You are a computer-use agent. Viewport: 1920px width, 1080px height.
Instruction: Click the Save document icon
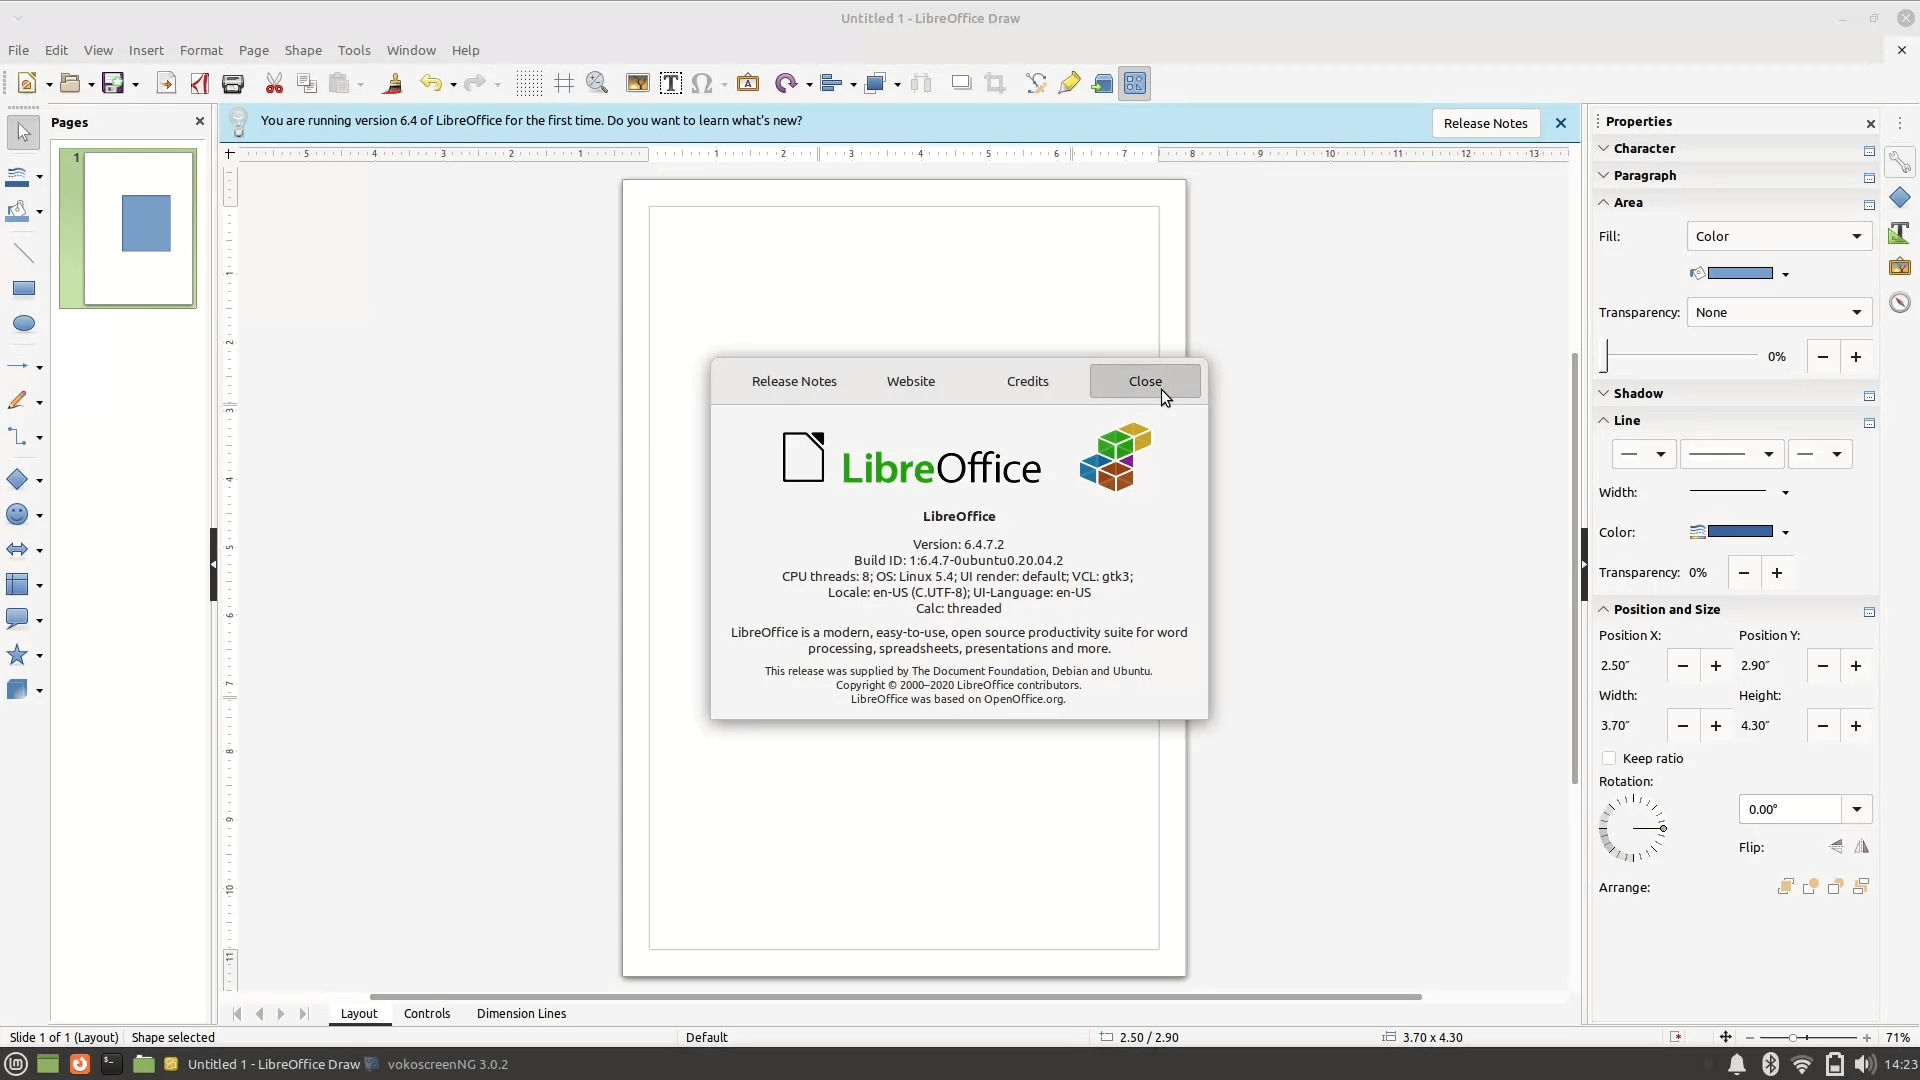113,84
